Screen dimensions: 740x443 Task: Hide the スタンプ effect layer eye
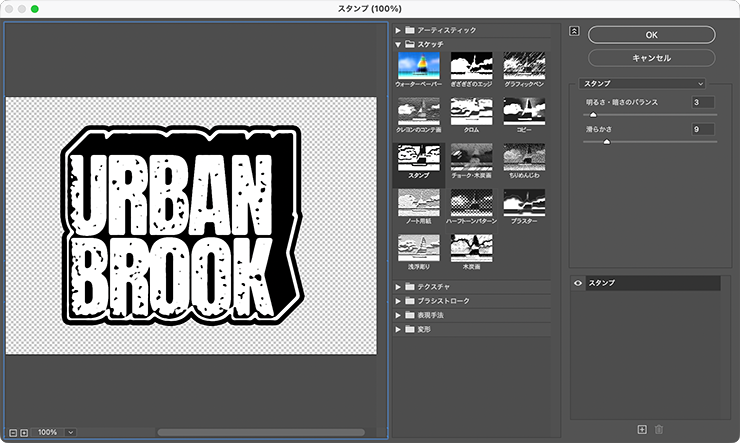click(x=578, y=284)
